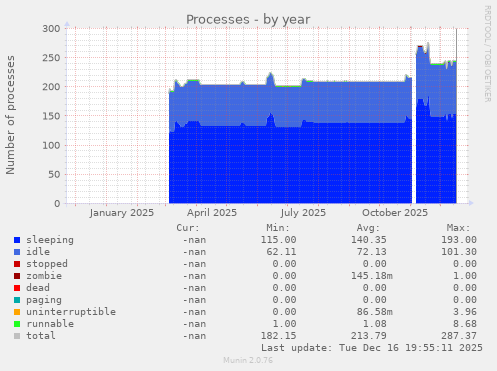
Task: Click the 'January 2025' x-axis label
Action: click(x=122, y=213)
